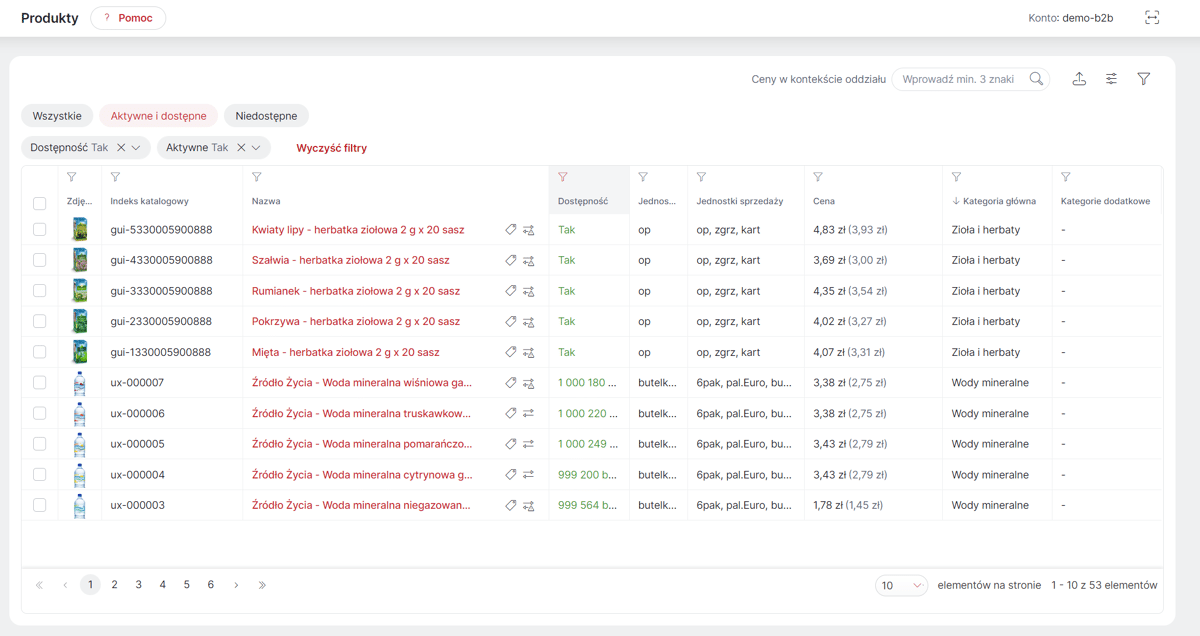Tick checkbox for ux-000007 row
The width and height of the screenshot is (1200, 636).
click(x=40, y=383)
